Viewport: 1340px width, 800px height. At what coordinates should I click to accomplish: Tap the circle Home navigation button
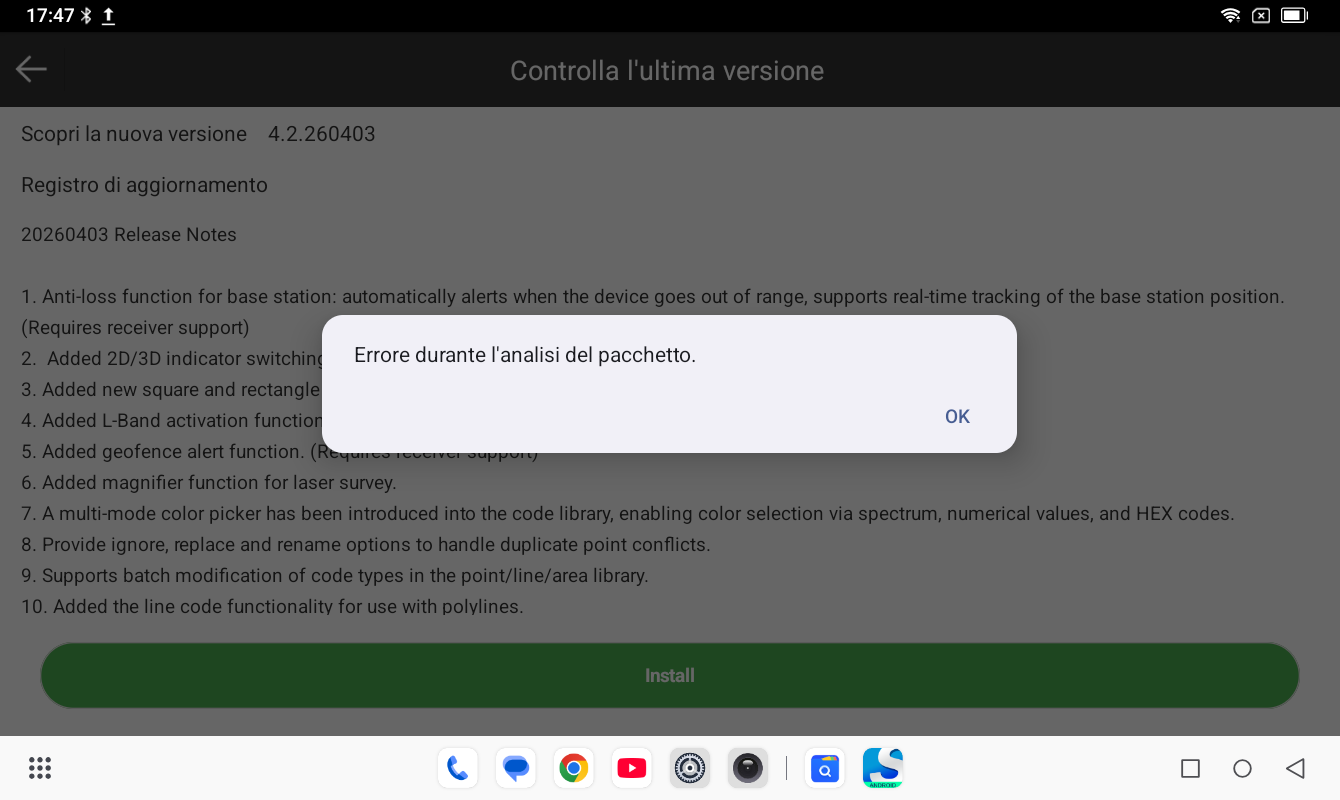pos(1242,768)
